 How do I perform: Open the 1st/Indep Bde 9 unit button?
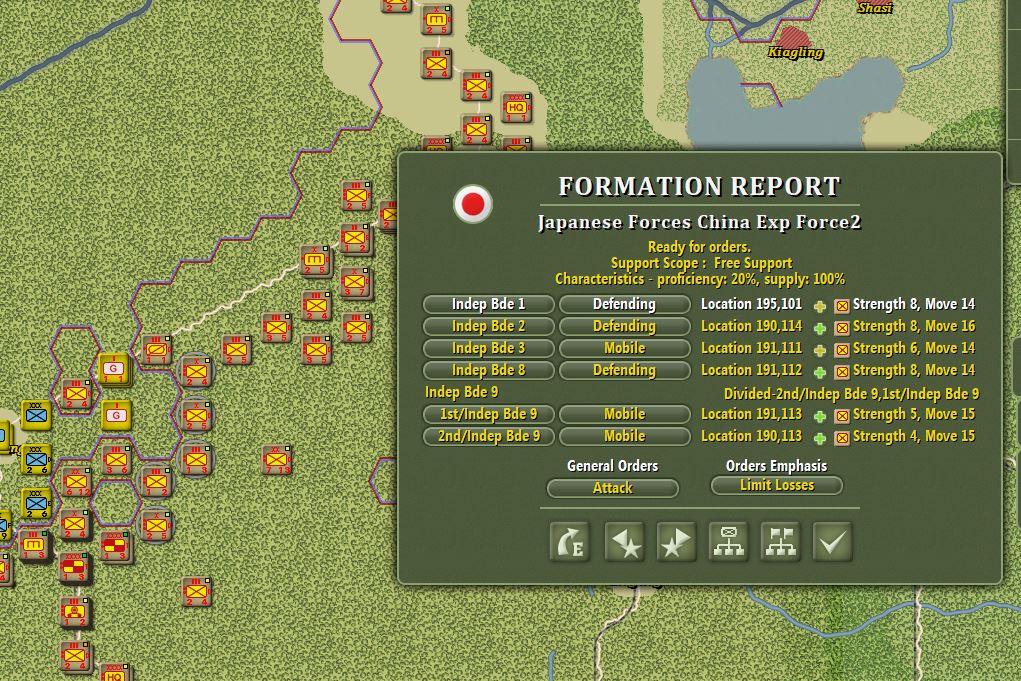click(x=488, y=414)
